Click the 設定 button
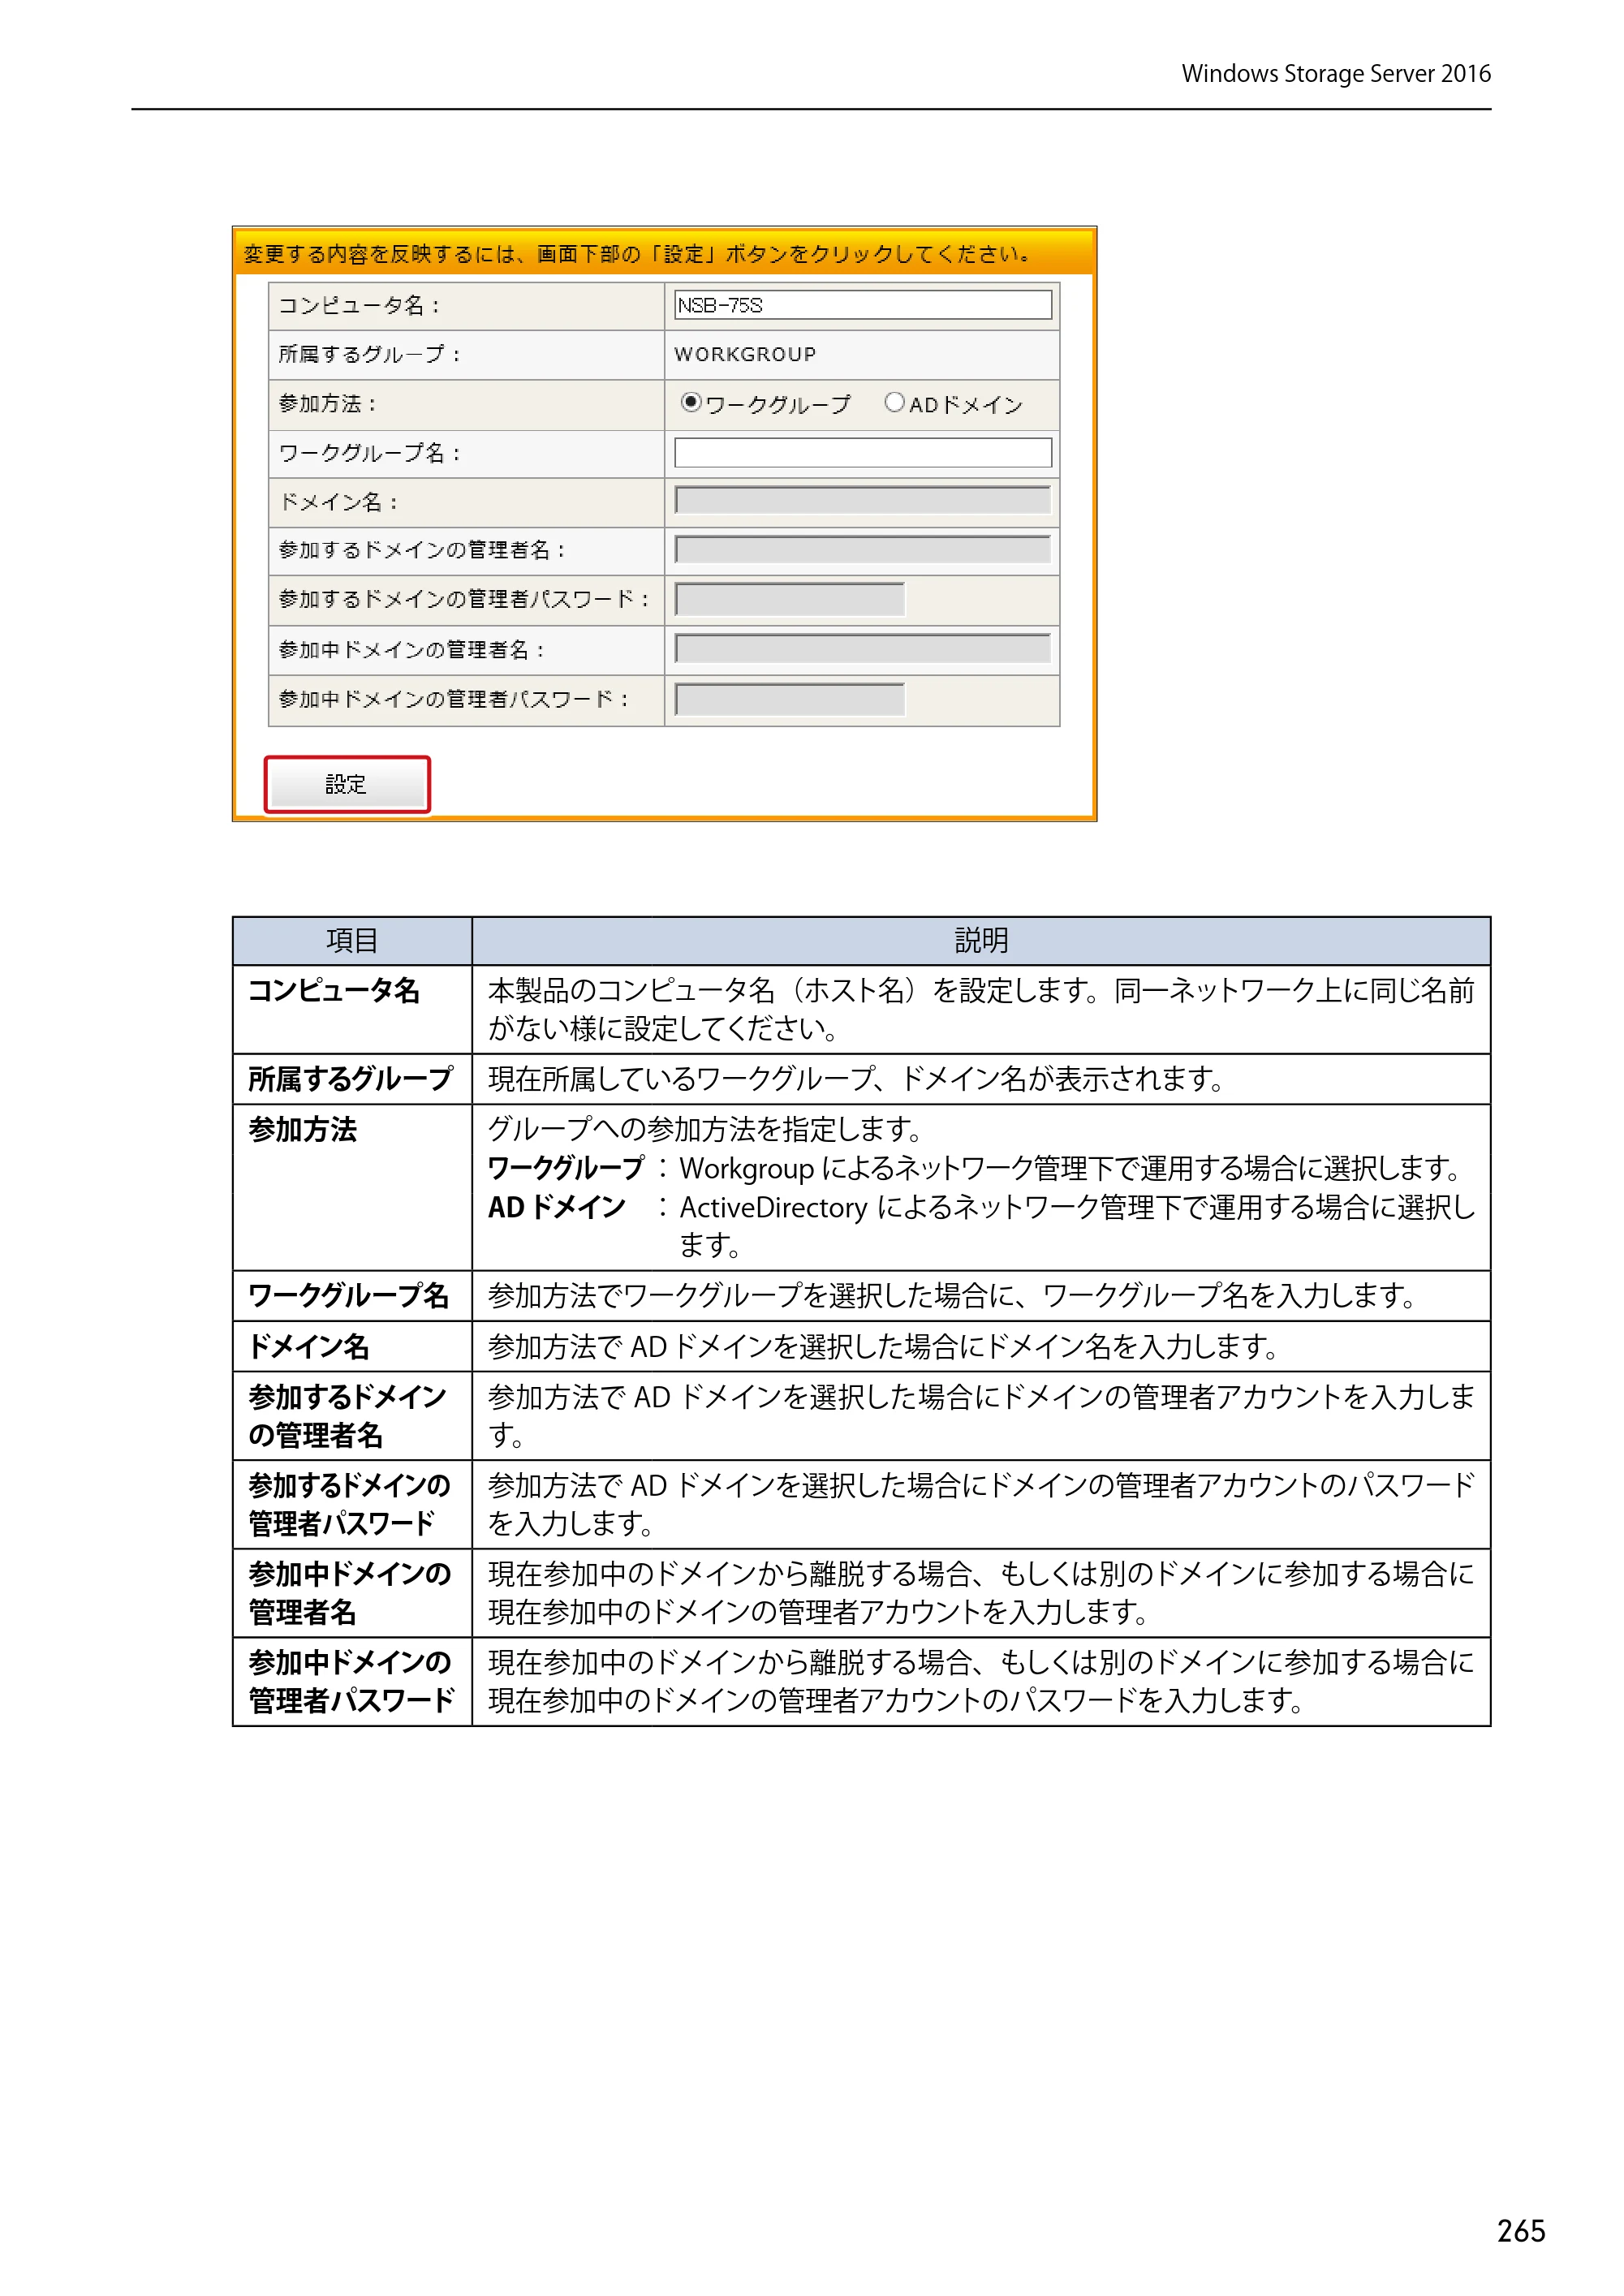This screenshot has width=1624, height=2296. pos(347,784)
